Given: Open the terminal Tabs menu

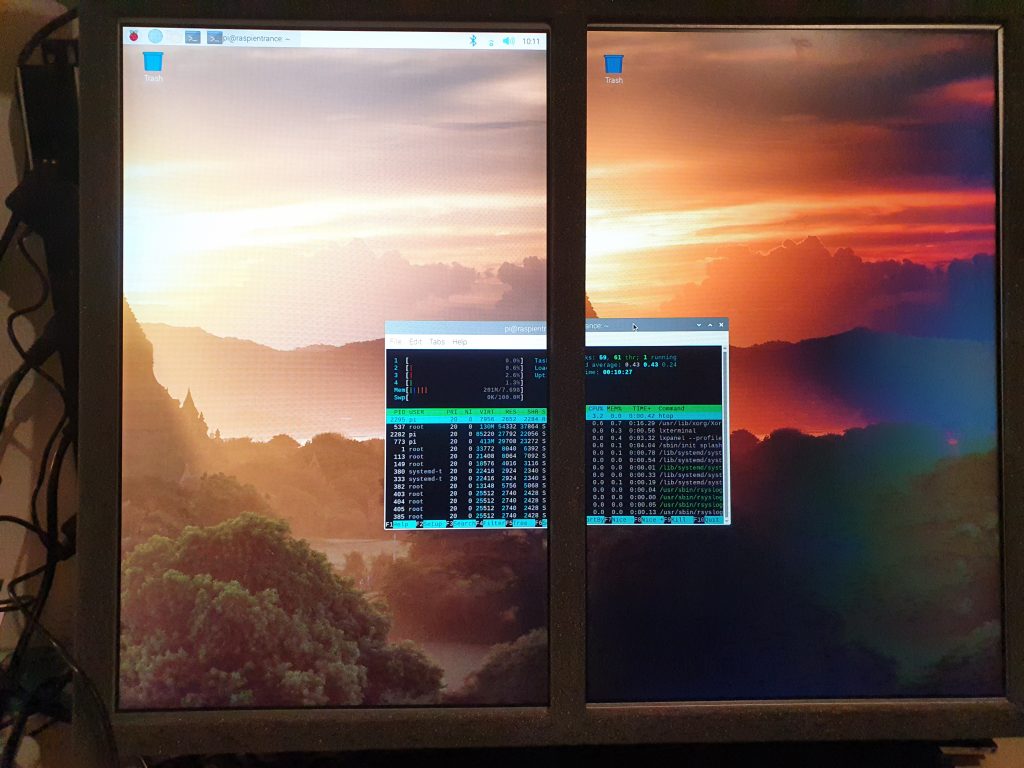Looking at the screenshot, I should 437,342.
